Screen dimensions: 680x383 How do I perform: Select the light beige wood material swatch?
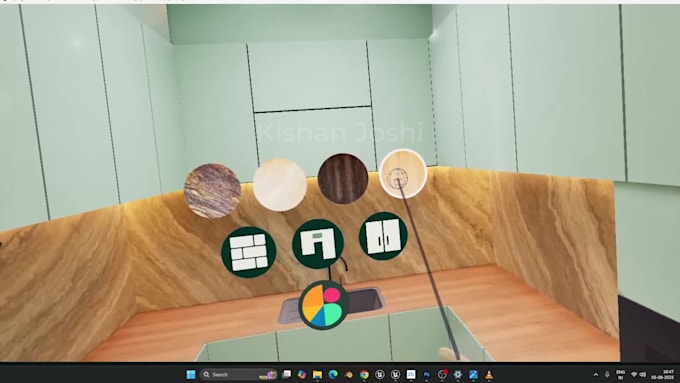(403, 174)
